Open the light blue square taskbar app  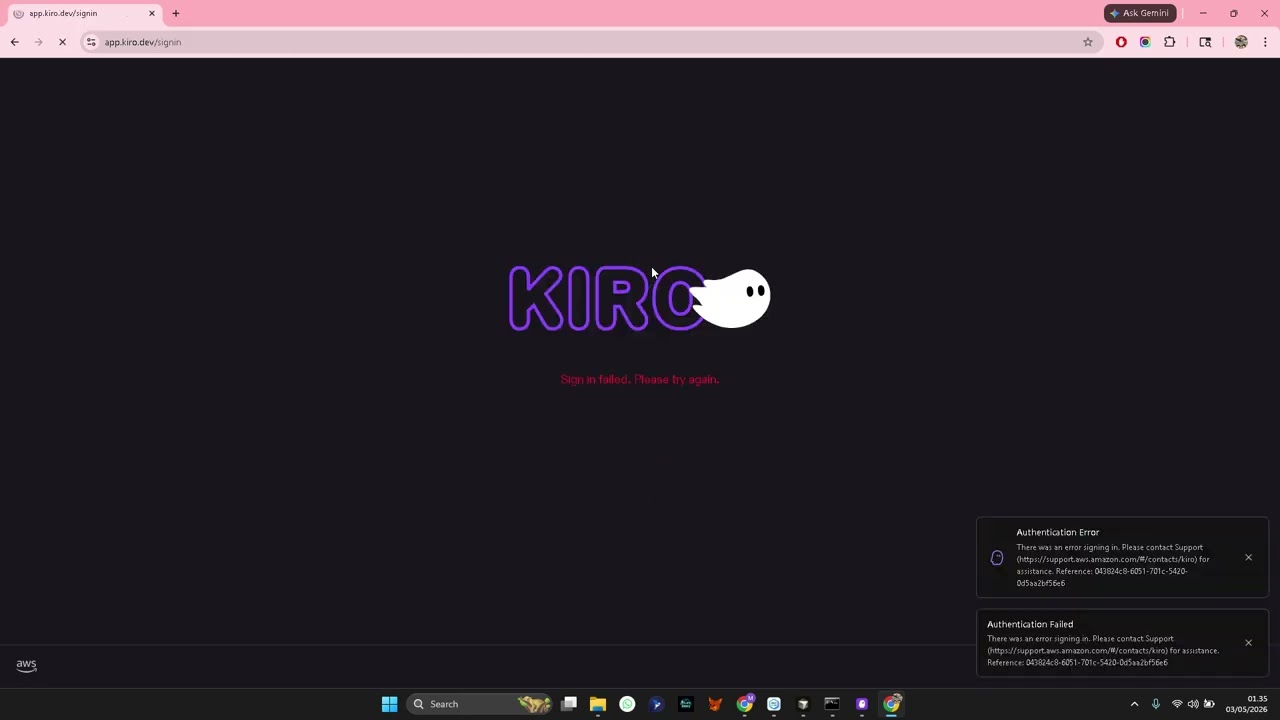[774, 704]
